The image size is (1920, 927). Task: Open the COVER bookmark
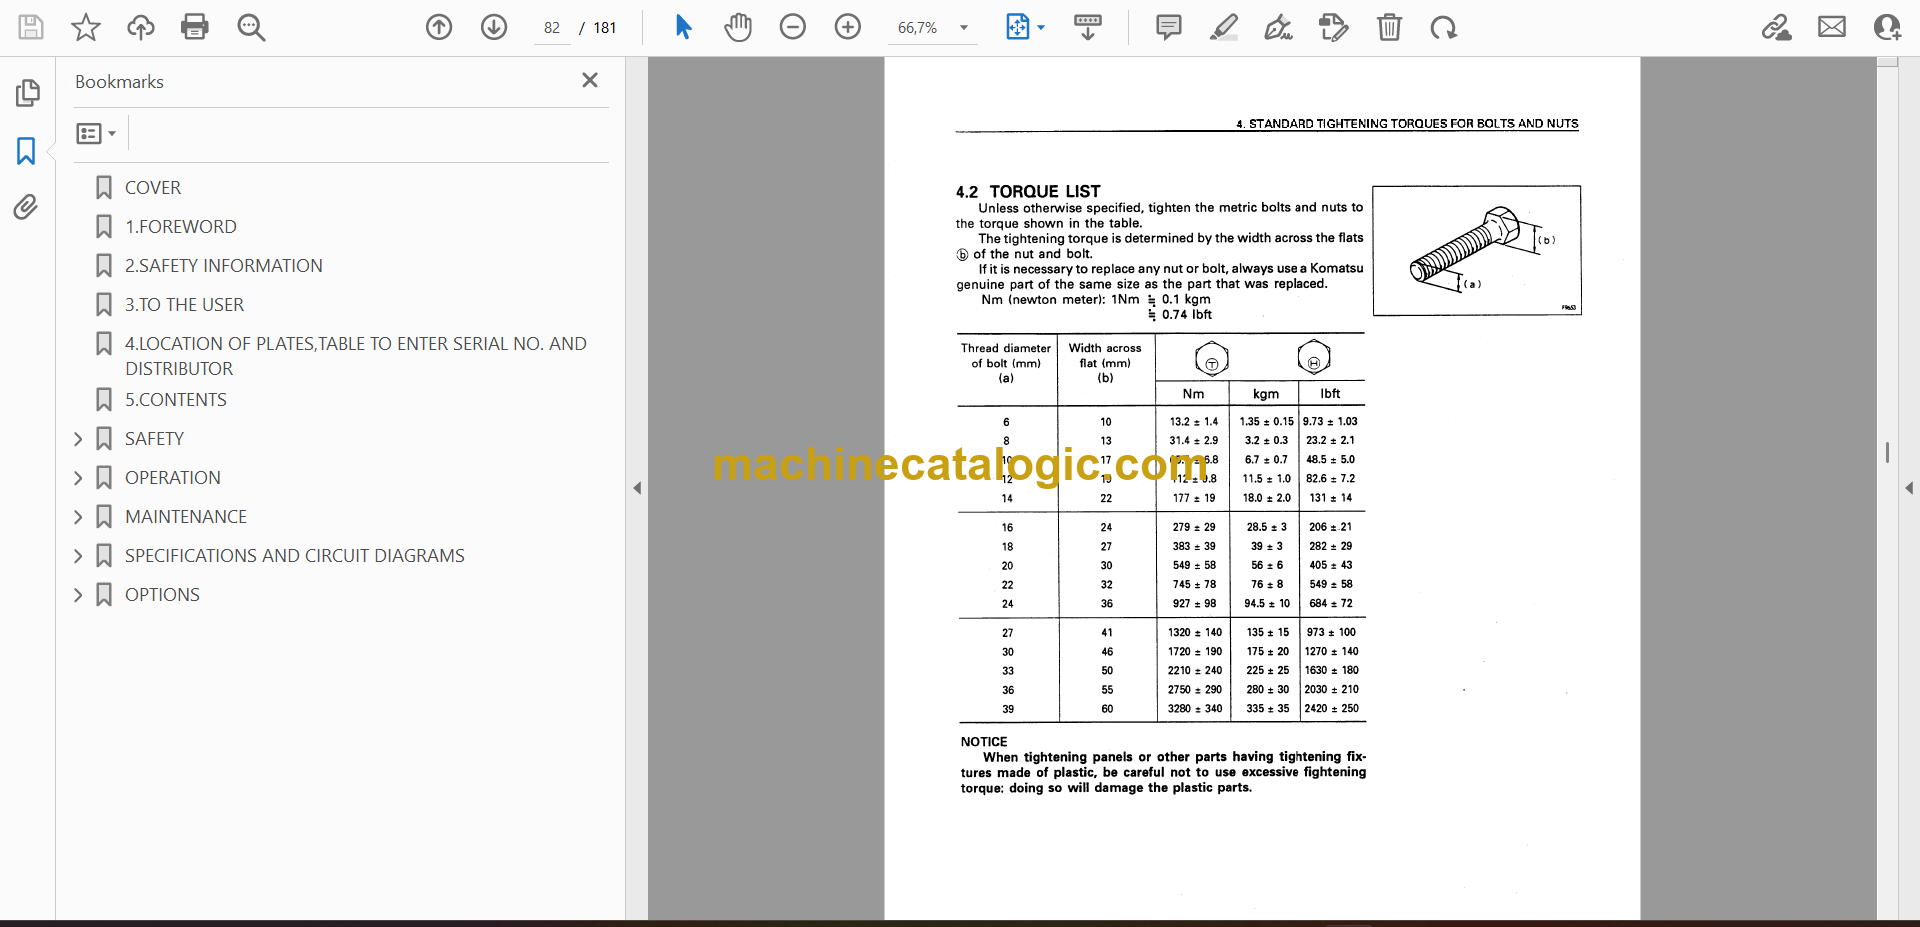[x=153, y=188]
